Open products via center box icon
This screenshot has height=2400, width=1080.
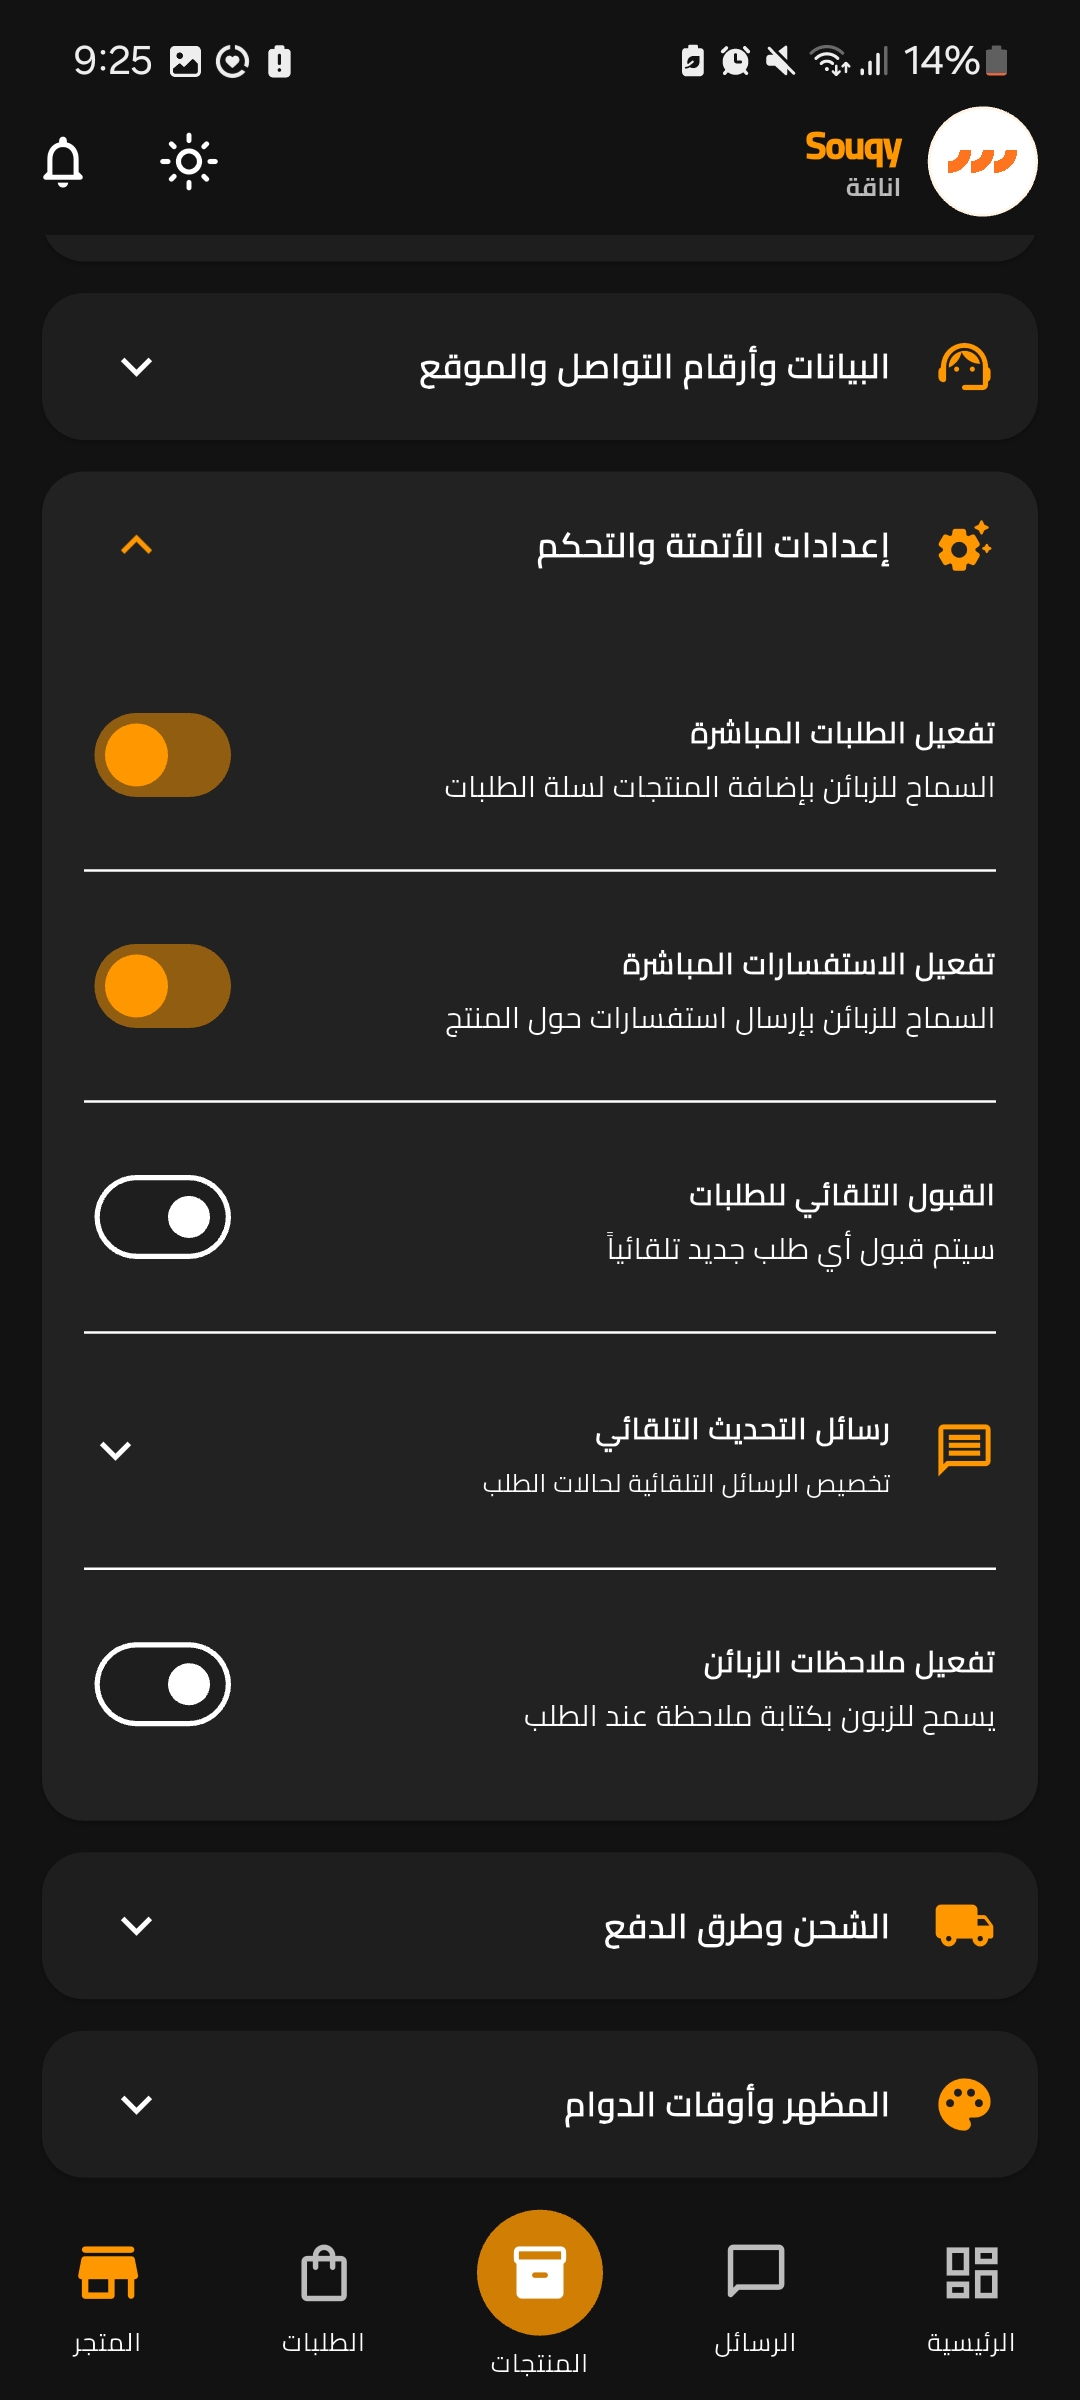(539, 2272)
